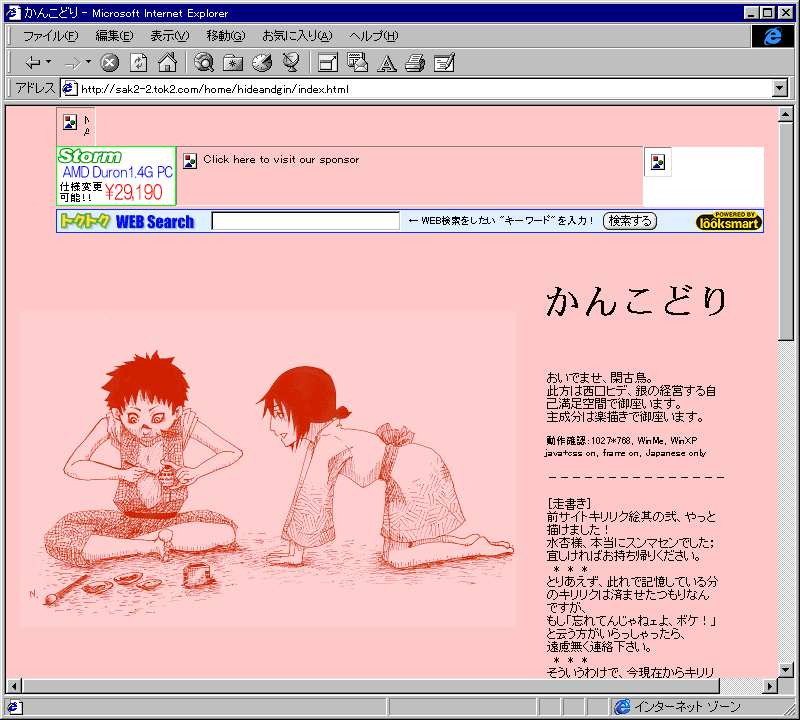Viewport: 800px width, 720px height.
Task: Refresh the page using the Refresh icon
Action: tap(138, 63)
